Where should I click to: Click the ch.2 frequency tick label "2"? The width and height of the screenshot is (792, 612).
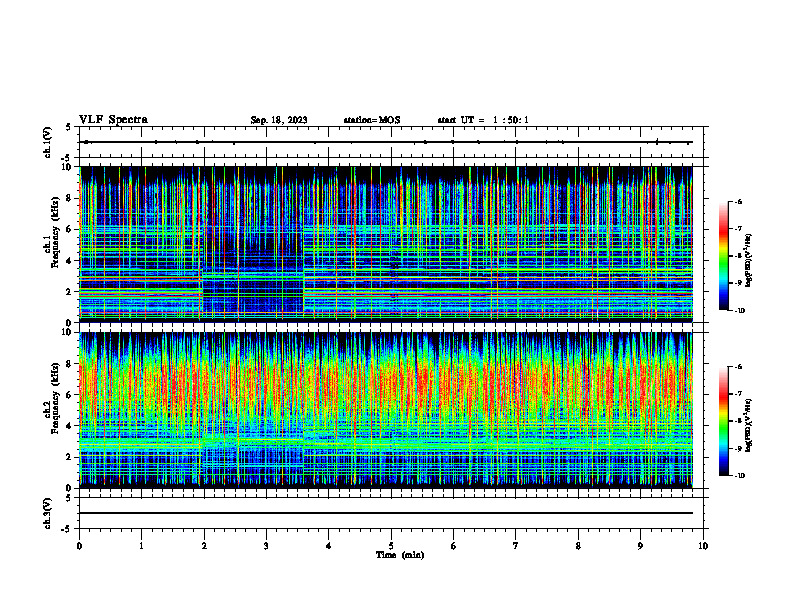click(70, 457)
